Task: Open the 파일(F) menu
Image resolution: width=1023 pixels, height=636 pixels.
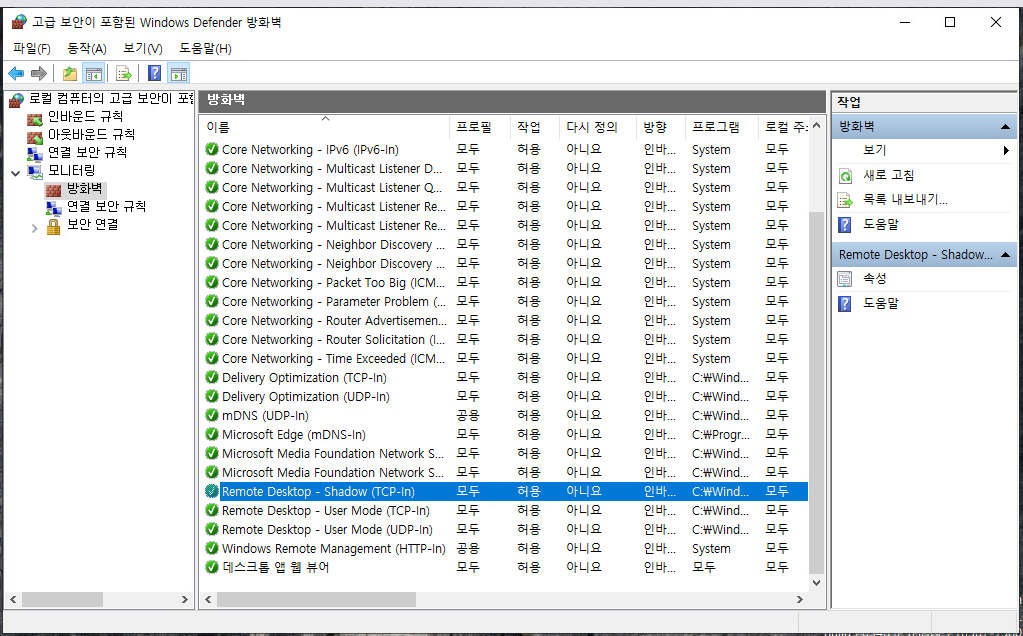Action: pos(31,48)
